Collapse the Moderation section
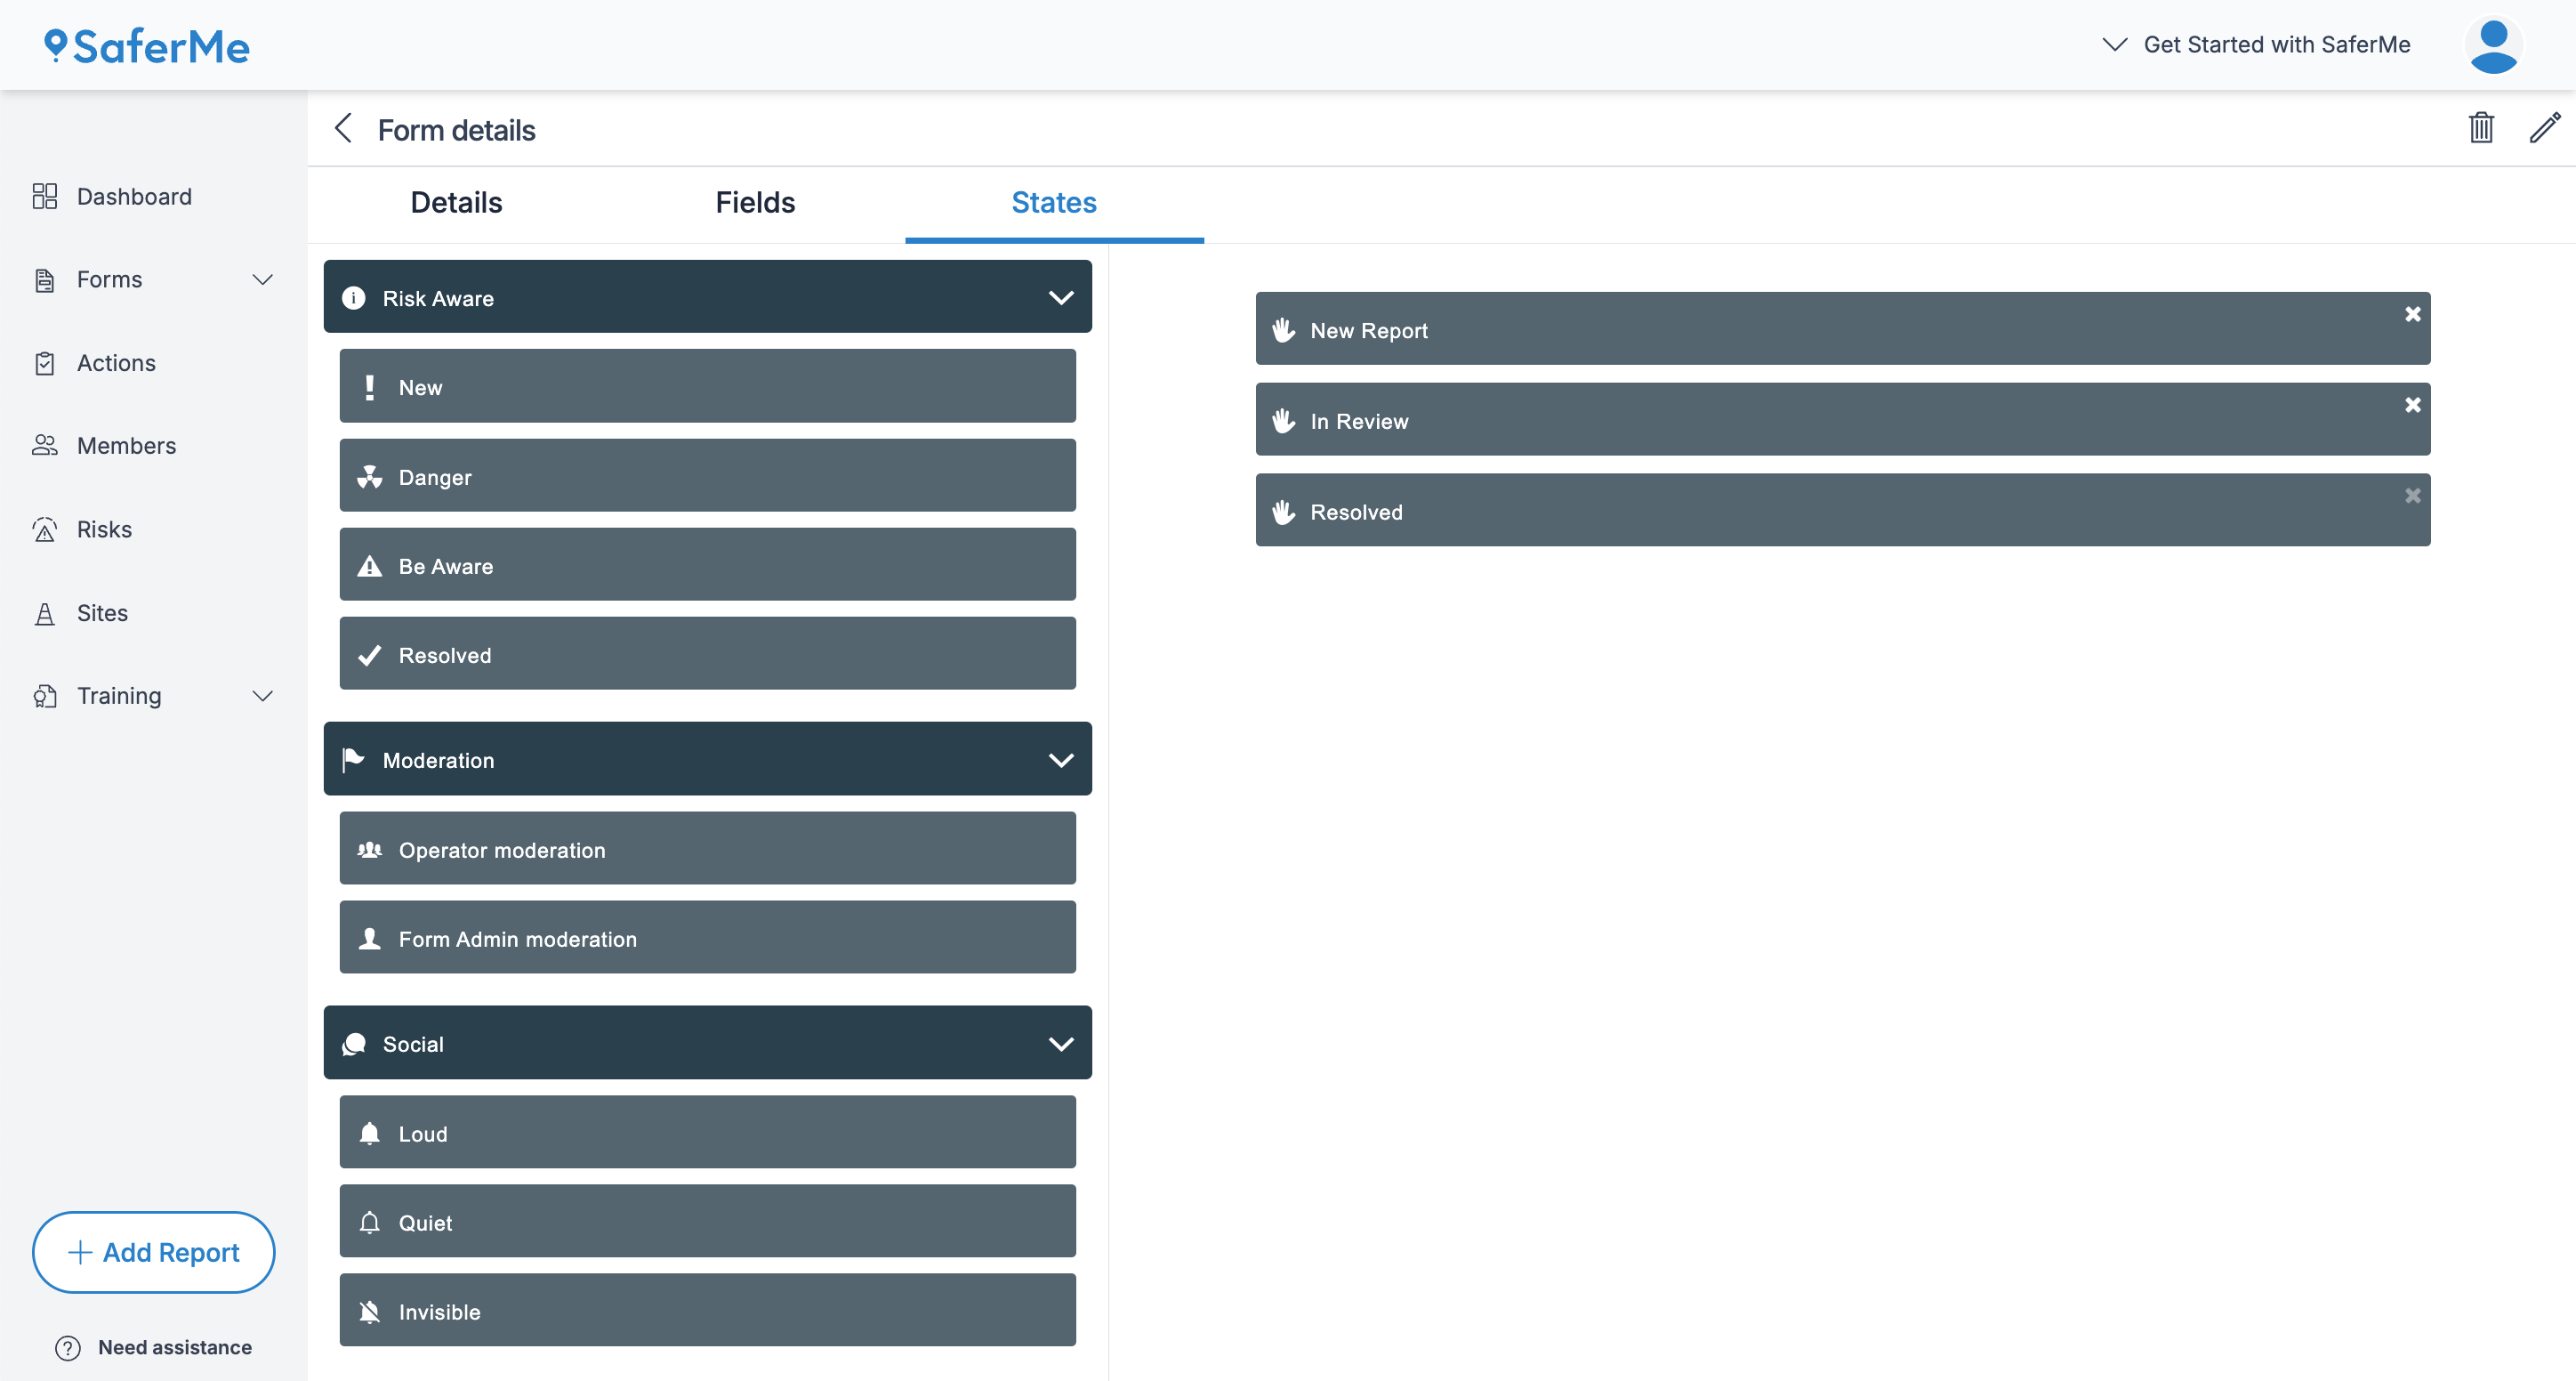The width and height of the screenshot is (2576, 1381). pos(1060,760)
